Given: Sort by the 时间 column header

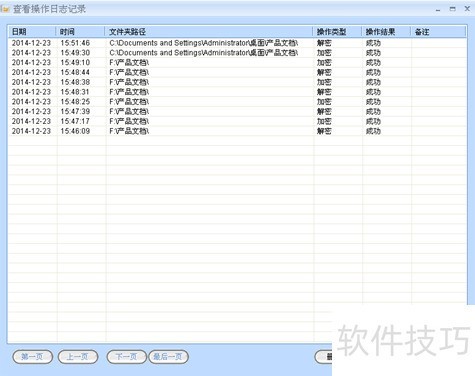Looking at the screenshot, I should pos(80,32).
